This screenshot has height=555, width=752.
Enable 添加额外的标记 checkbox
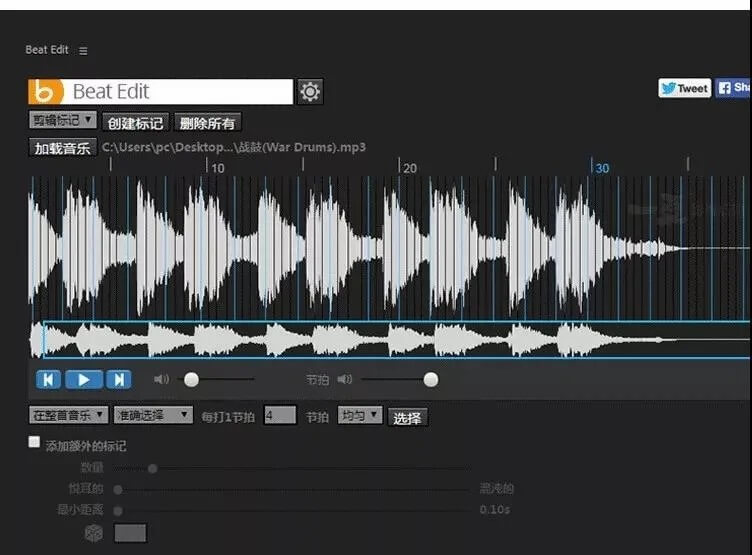coord(34,442)
